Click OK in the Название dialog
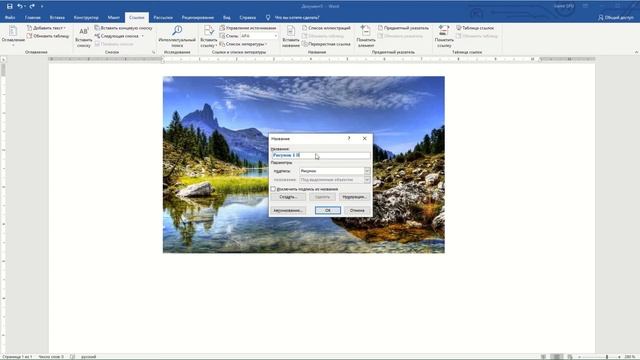 point(328,211)
